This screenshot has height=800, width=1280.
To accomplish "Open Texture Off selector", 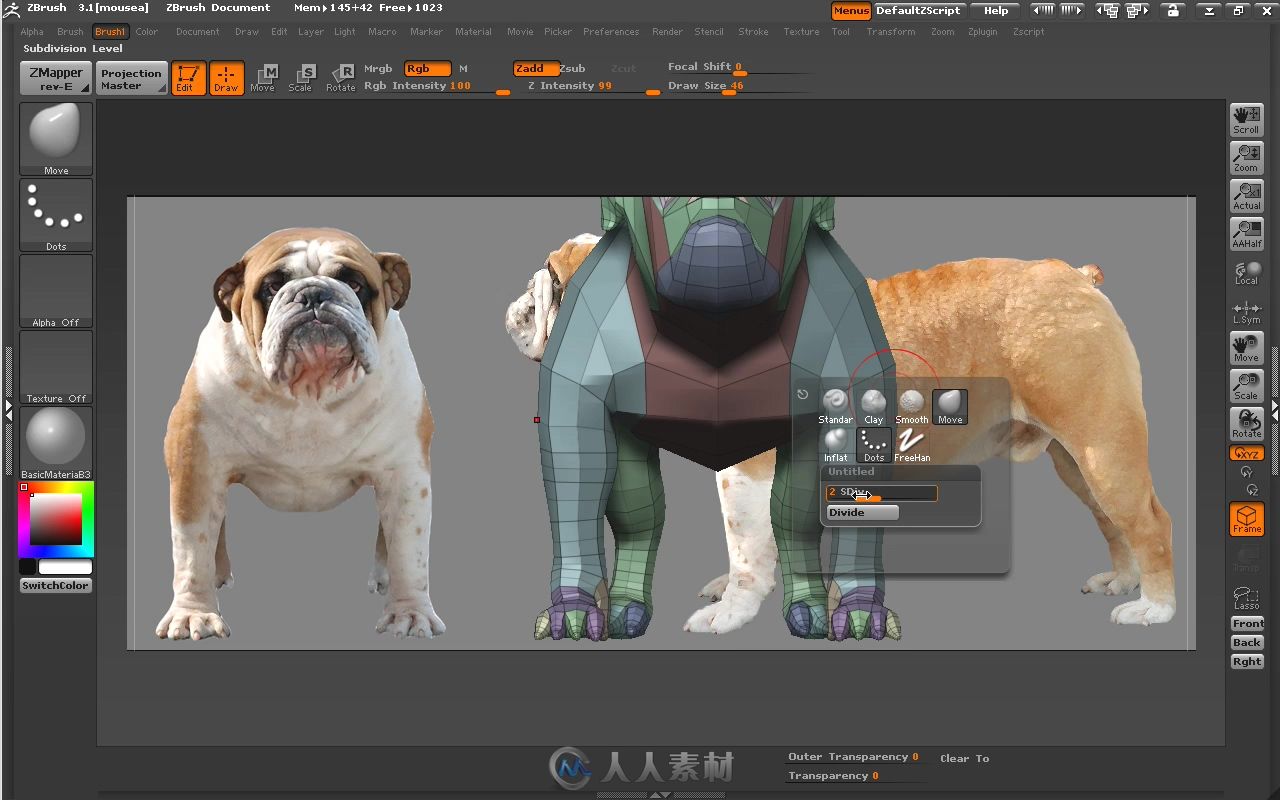I will coord(56,366).
